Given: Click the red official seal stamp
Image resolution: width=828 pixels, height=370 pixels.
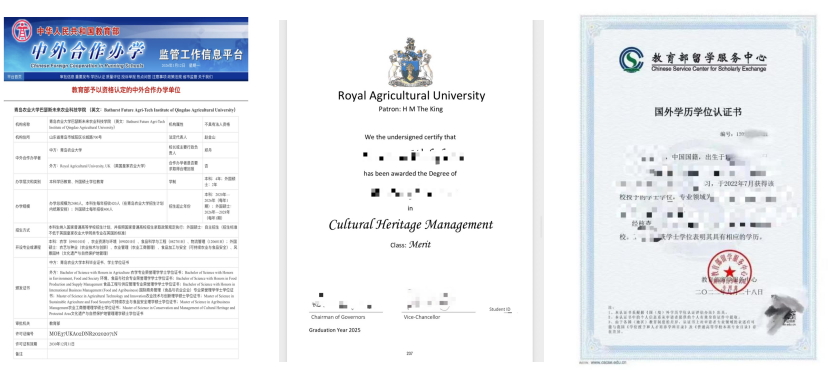Looking at the screenshot, I should click(729, 272).
